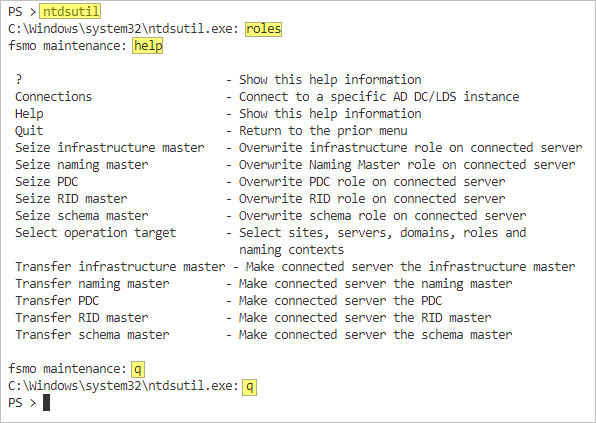Click the Transfer PDC command
Viewport: 596px width, 423px height.
coord(57,301)
